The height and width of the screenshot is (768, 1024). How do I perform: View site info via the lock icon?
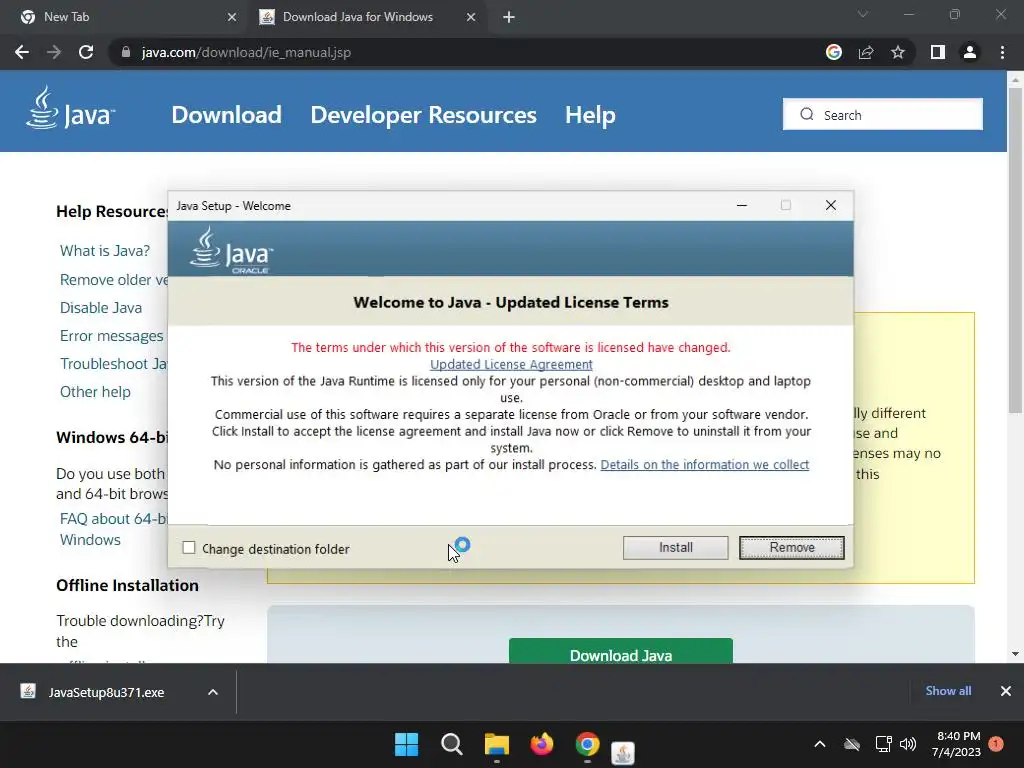coord(126,52)
